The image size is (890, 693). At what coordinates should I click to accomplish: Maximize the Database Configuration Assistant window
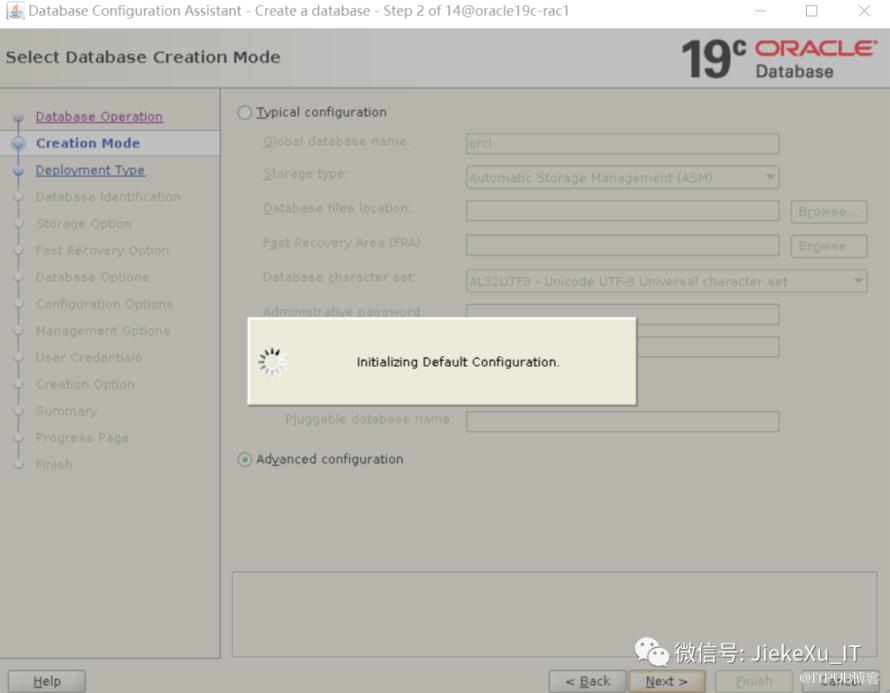click(x=812, y=11)
